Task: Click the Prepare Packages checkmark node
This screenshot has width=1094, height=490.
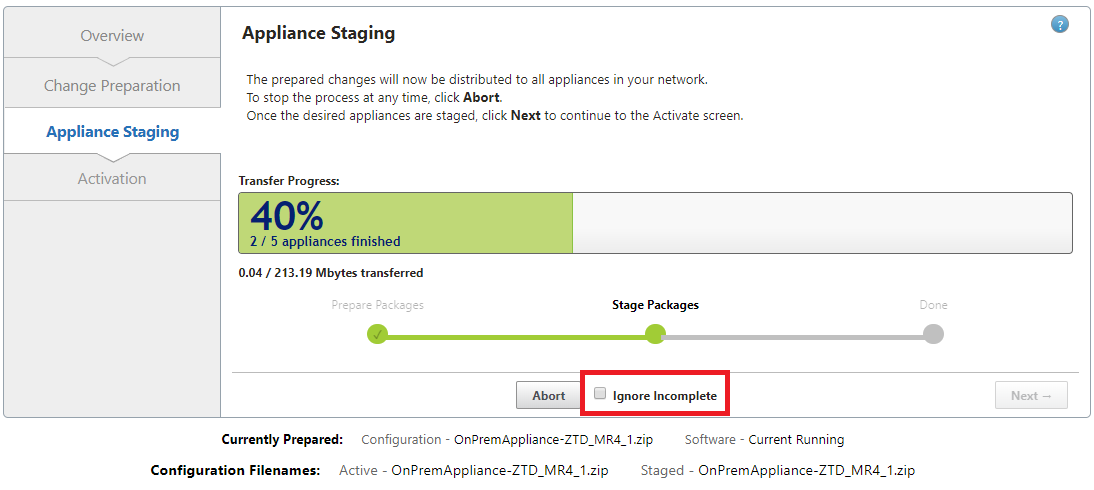Action: coord(377,334)
